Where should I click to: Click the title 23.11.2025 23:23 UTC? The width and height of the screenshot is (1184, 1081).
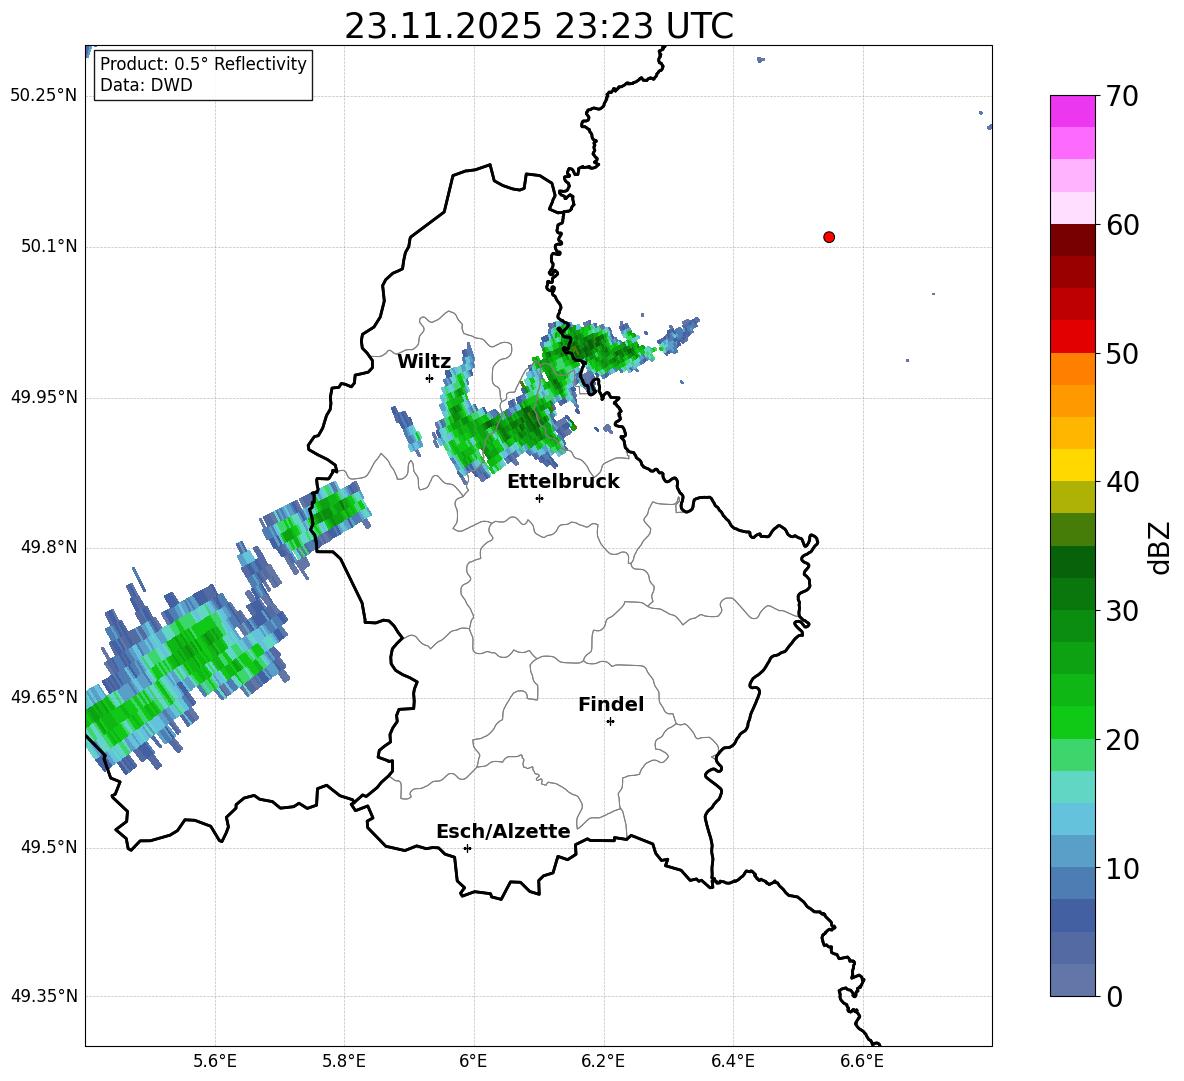538,26
